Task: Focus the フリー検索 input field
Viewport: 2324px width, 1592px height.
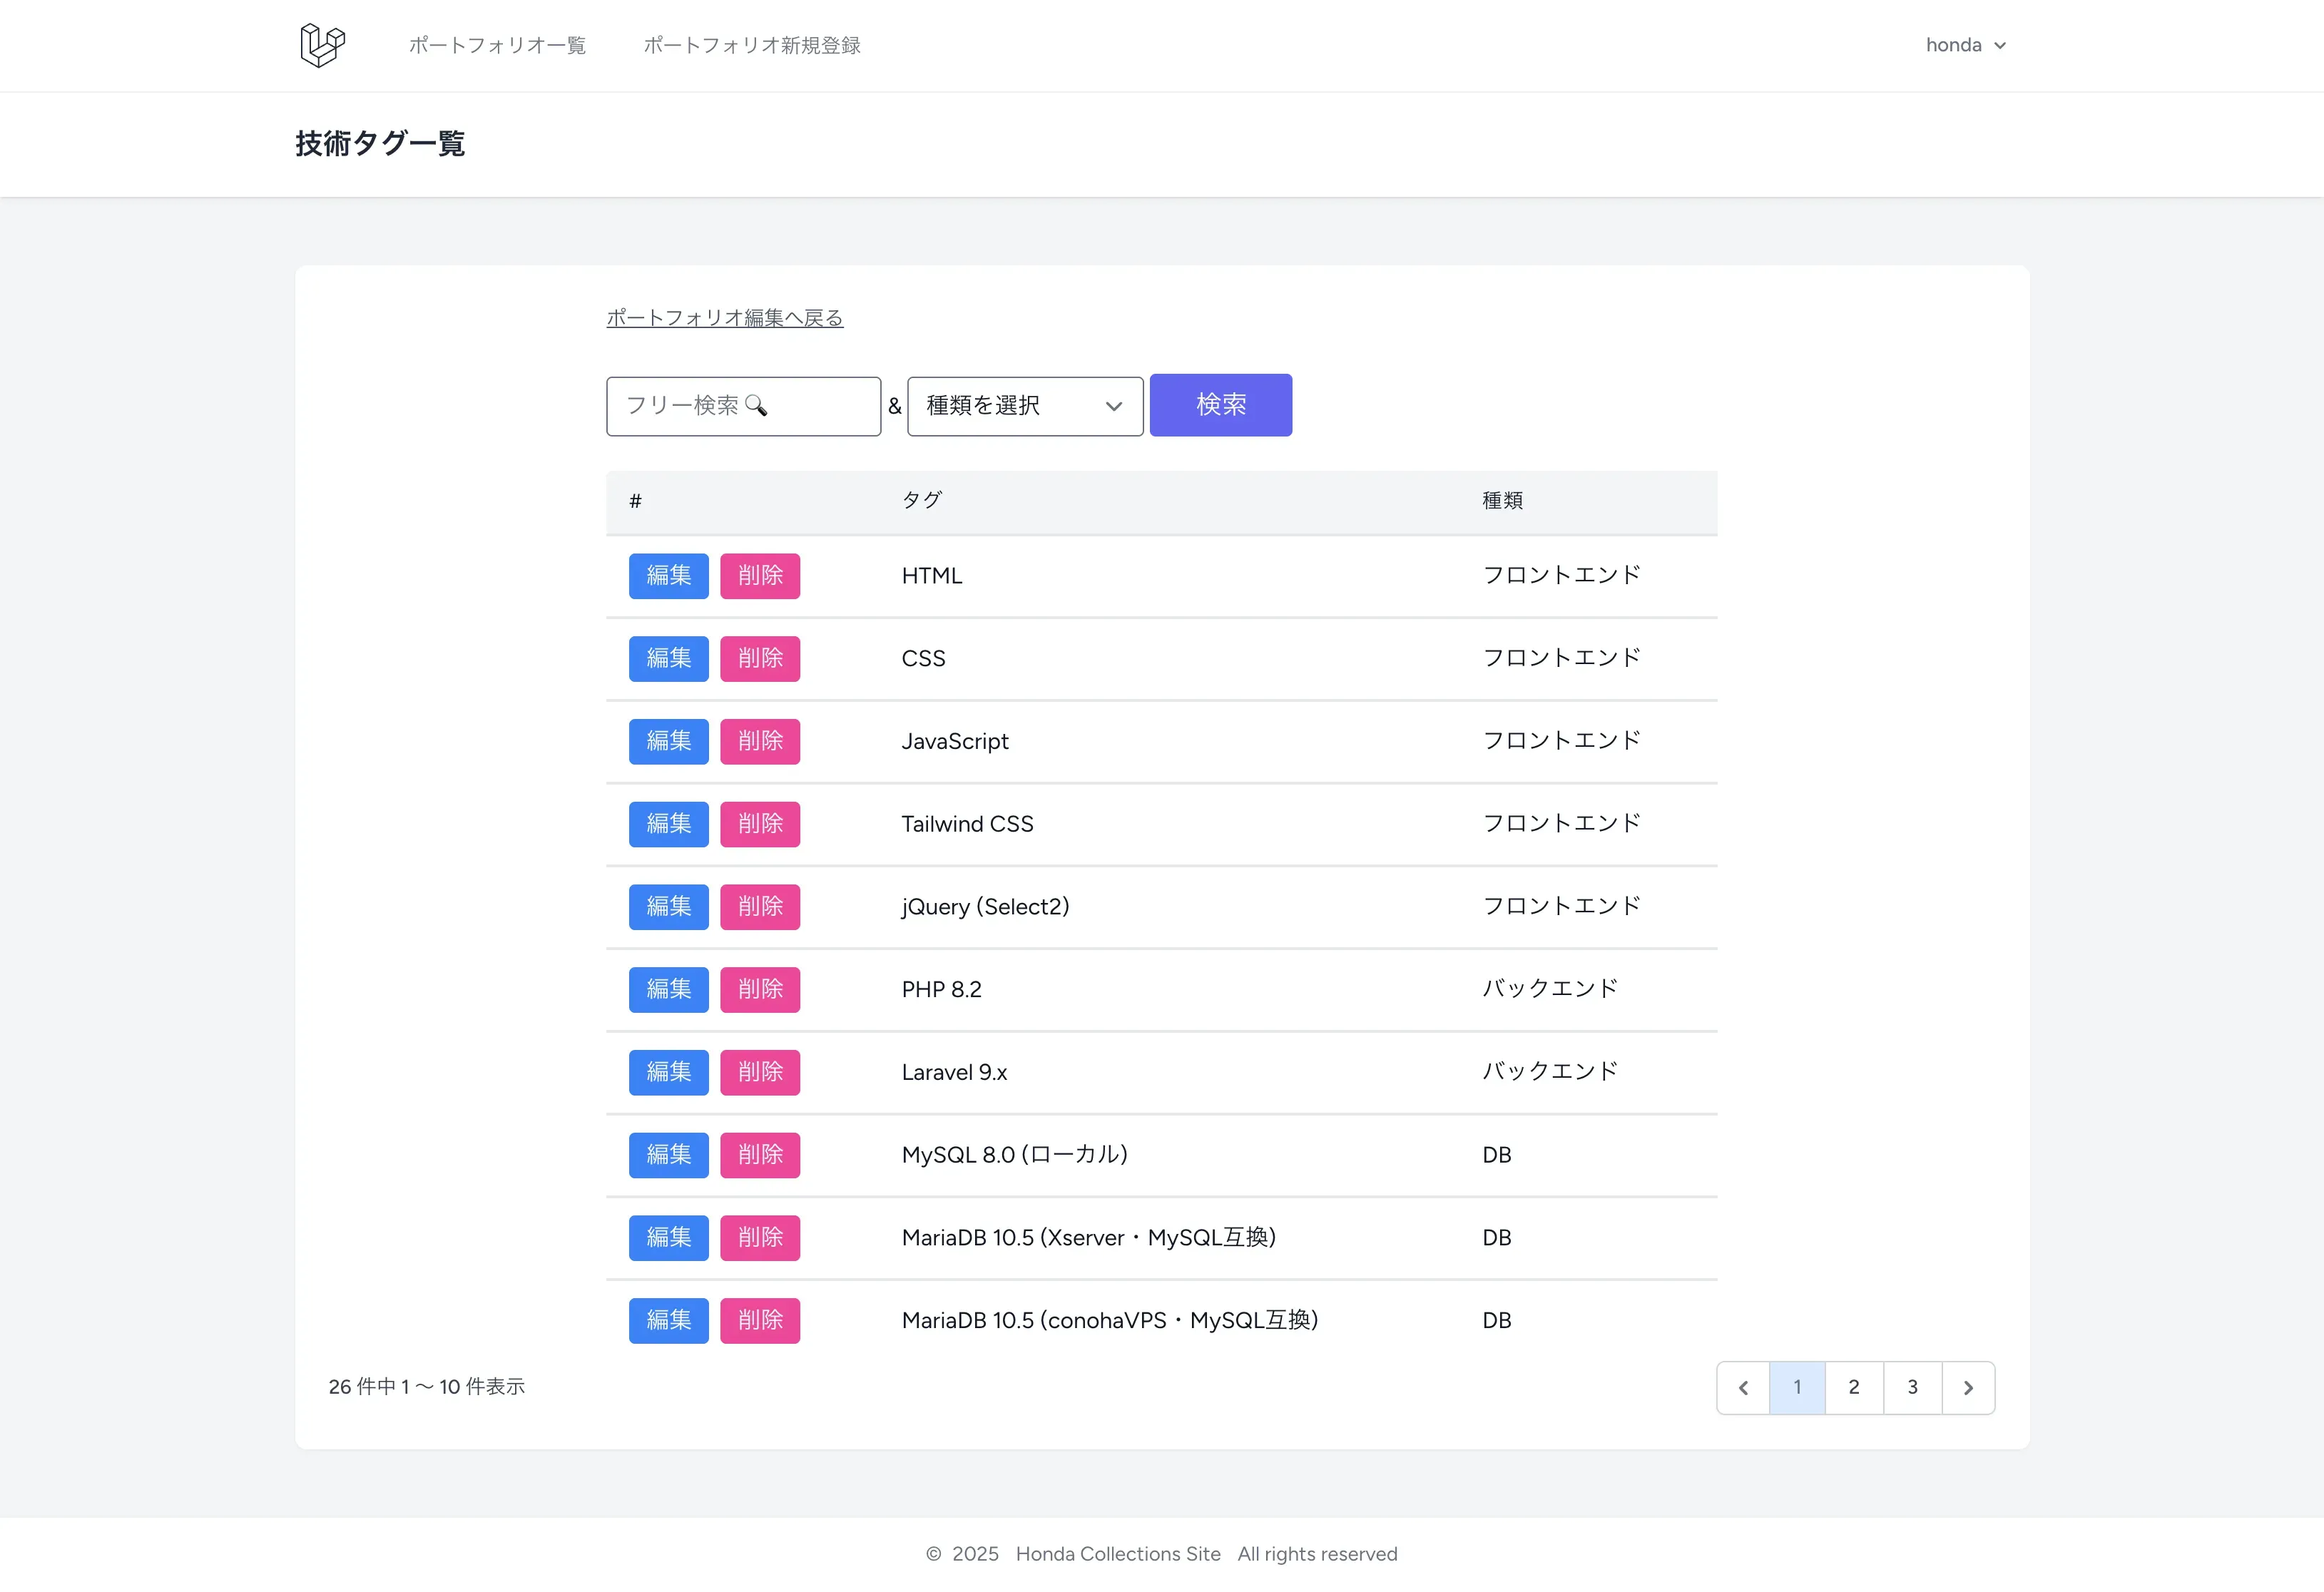Action: 743,406
